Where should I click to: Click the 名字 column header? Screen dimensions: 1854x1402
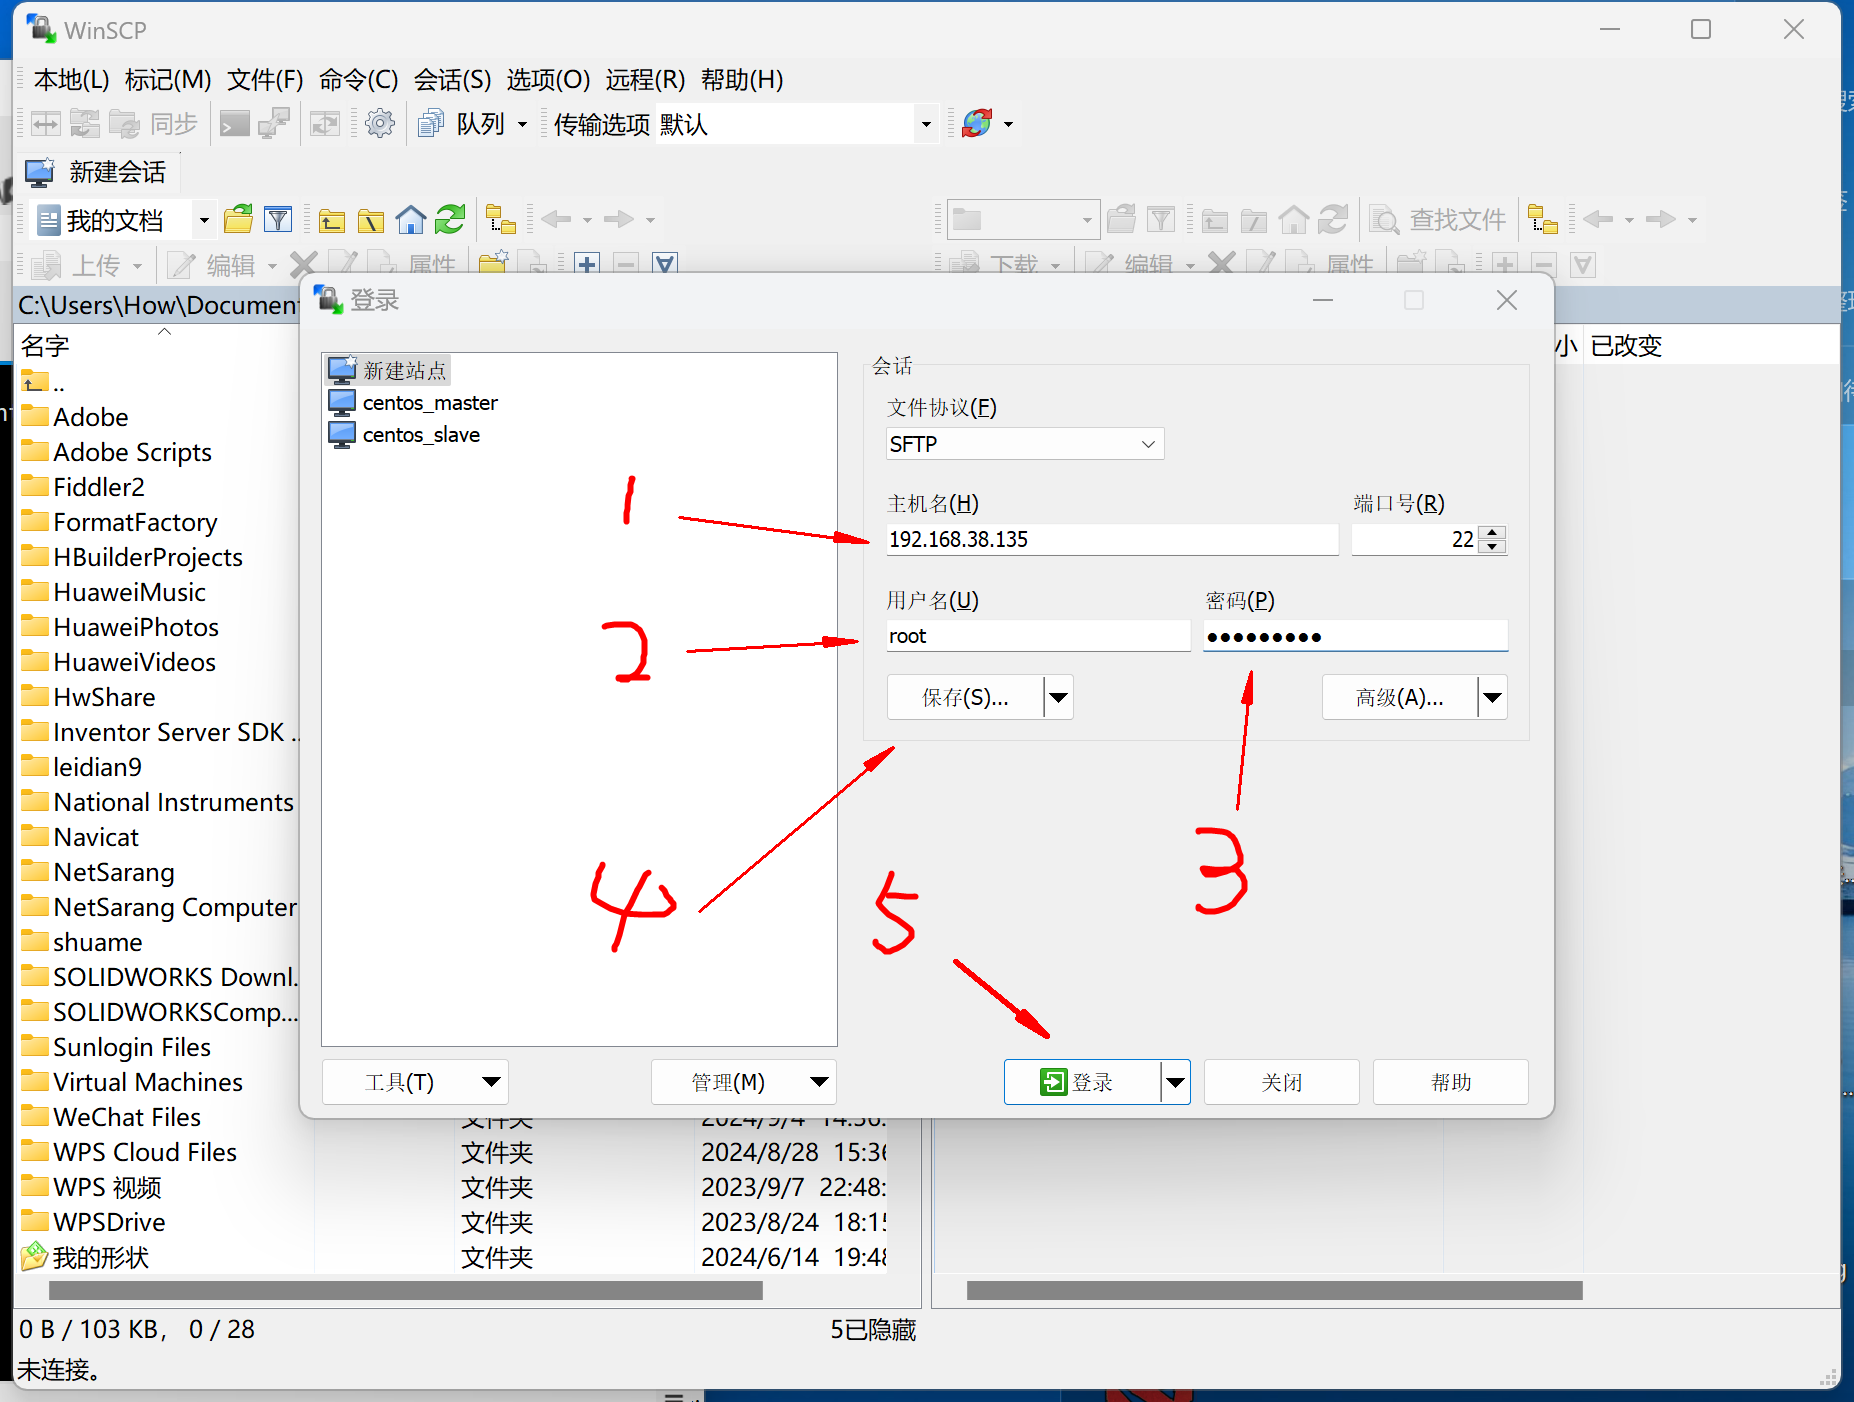click(x=46, y=346)
